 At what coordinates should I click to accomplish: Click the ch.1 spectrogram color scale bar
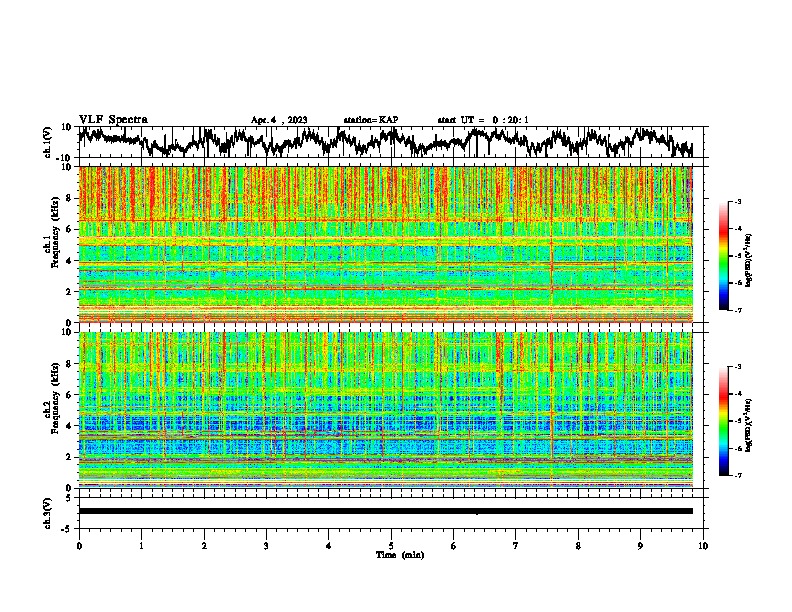click(x=723, y=256)
